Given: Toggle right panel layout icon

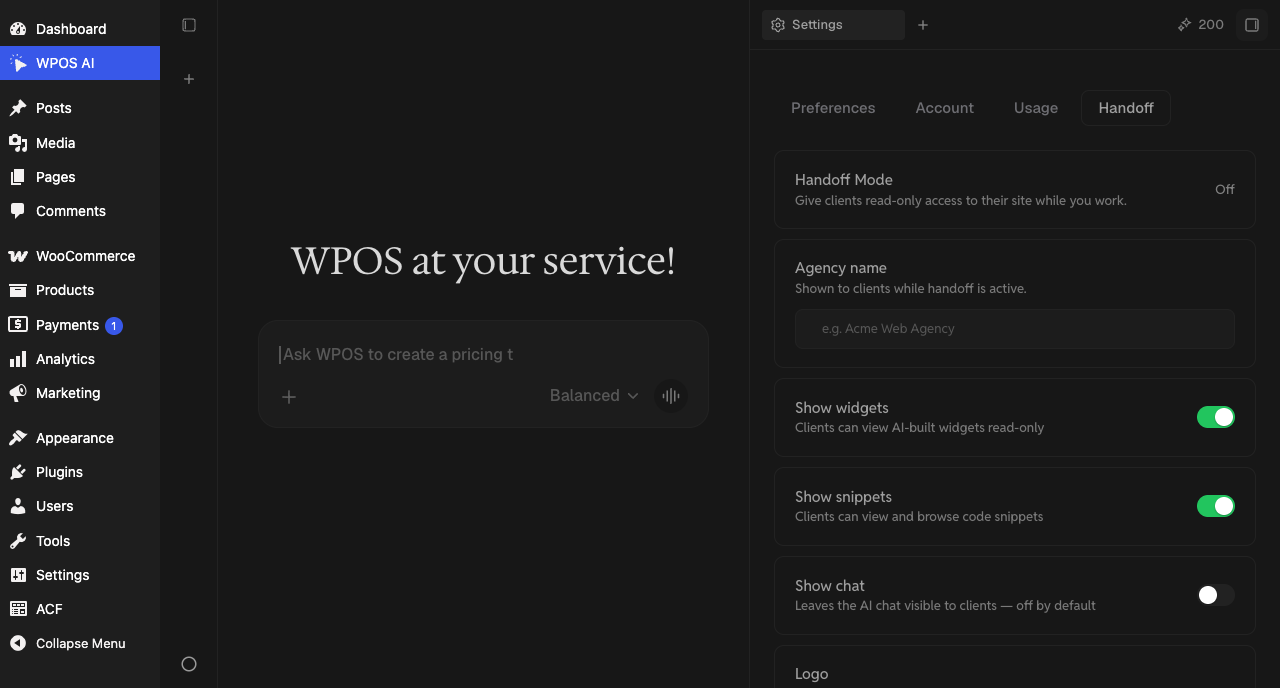Looking at the screenshot, I should 1252,25.
